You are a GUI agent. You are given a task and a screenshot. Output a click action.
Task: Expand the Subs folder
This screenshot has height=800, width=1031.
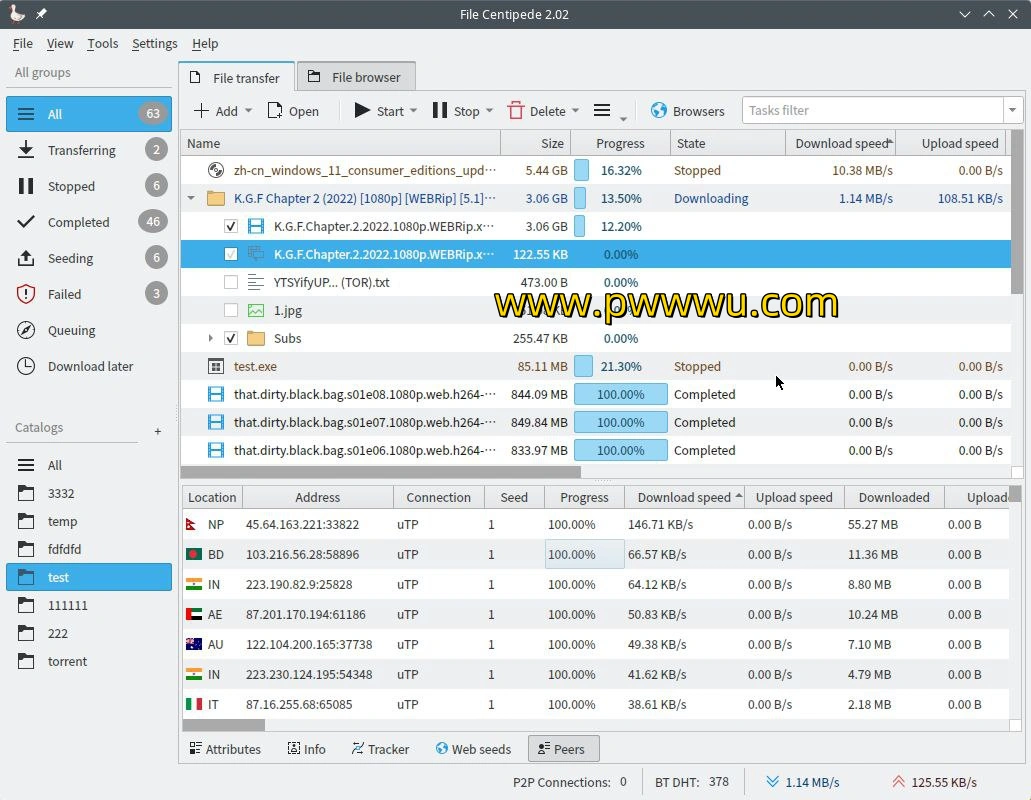(210, 338)
